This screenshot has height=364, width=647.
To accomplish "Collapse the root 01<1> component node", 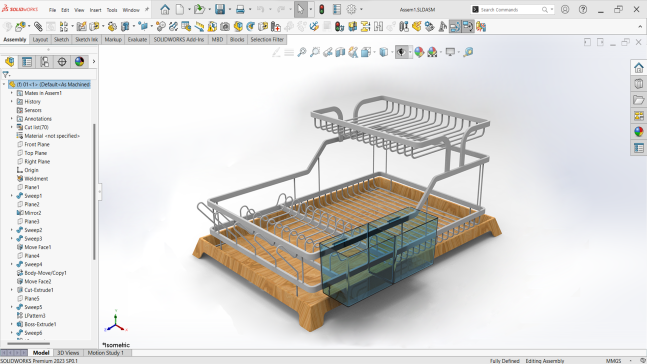I will [x=4, y=84].
